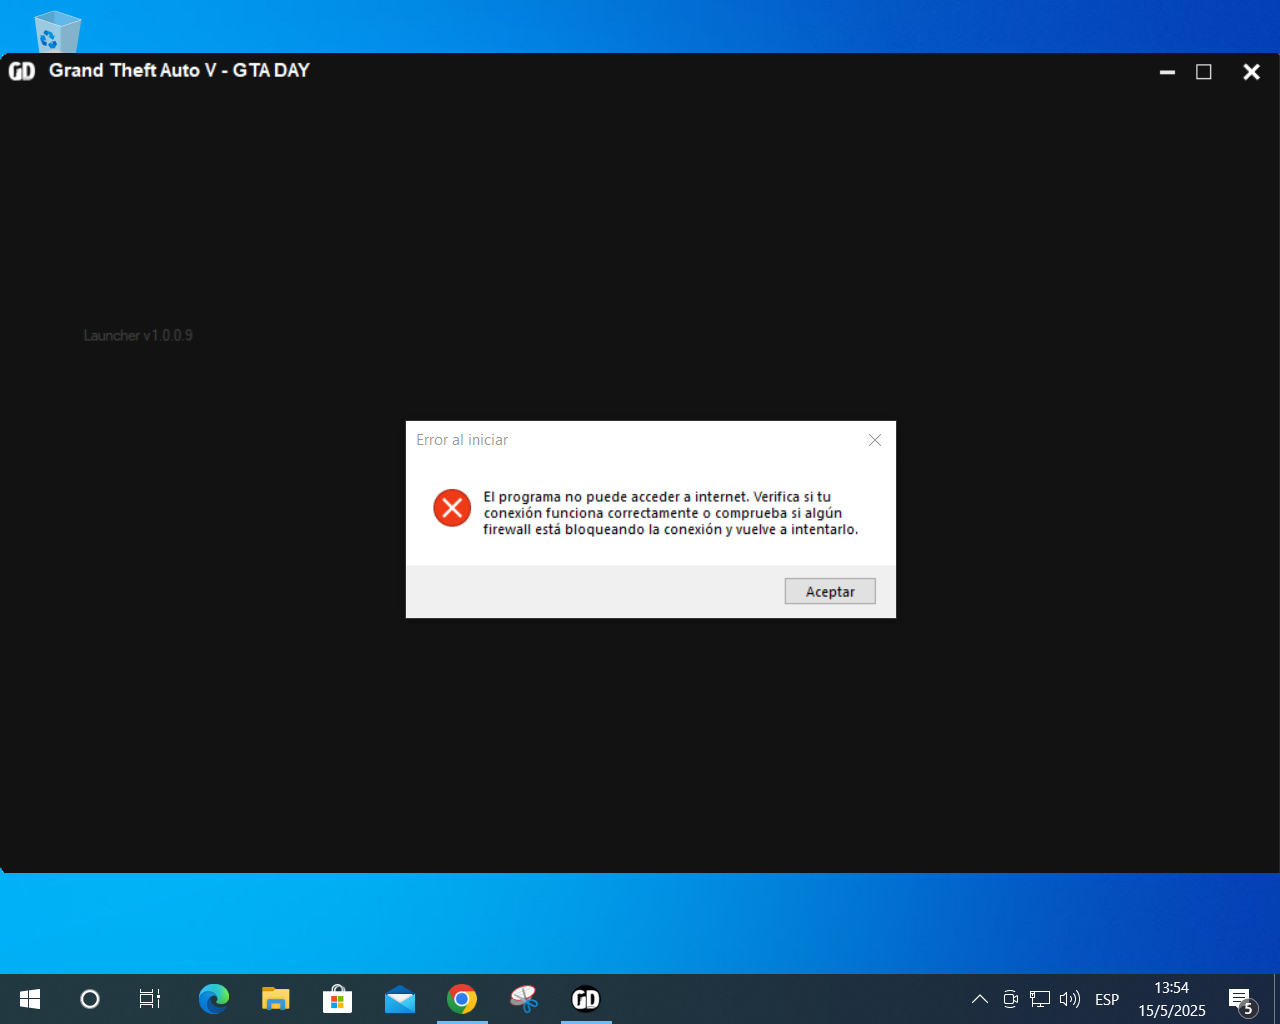Image resolution: width=1280 pixels, height=1024 pixels.
Task: Open File Explorer from taskbar
Action: pos(275,999)
